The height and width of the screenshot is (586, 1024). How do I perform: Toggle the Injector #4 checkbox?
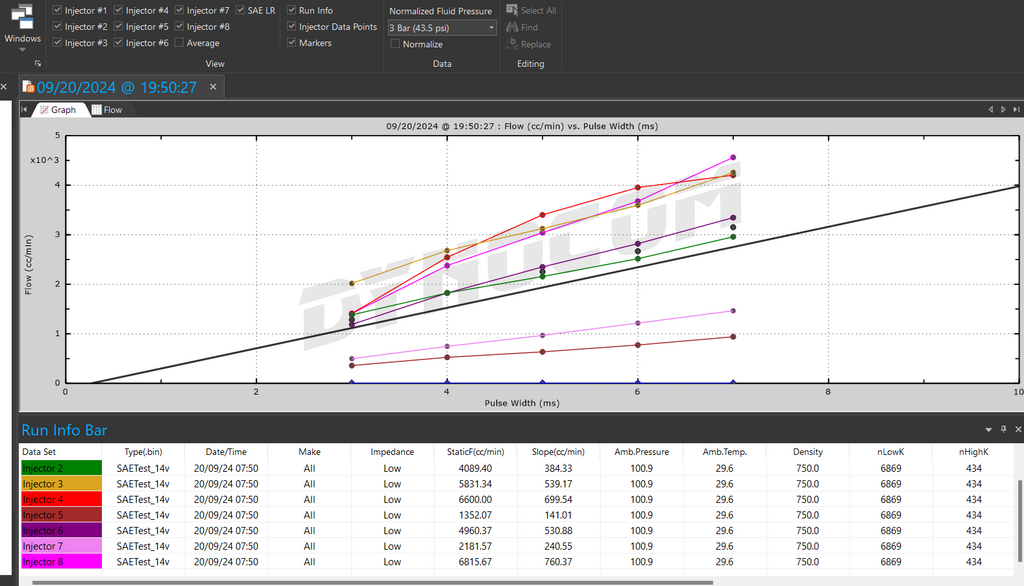click(x=118, y=10)
